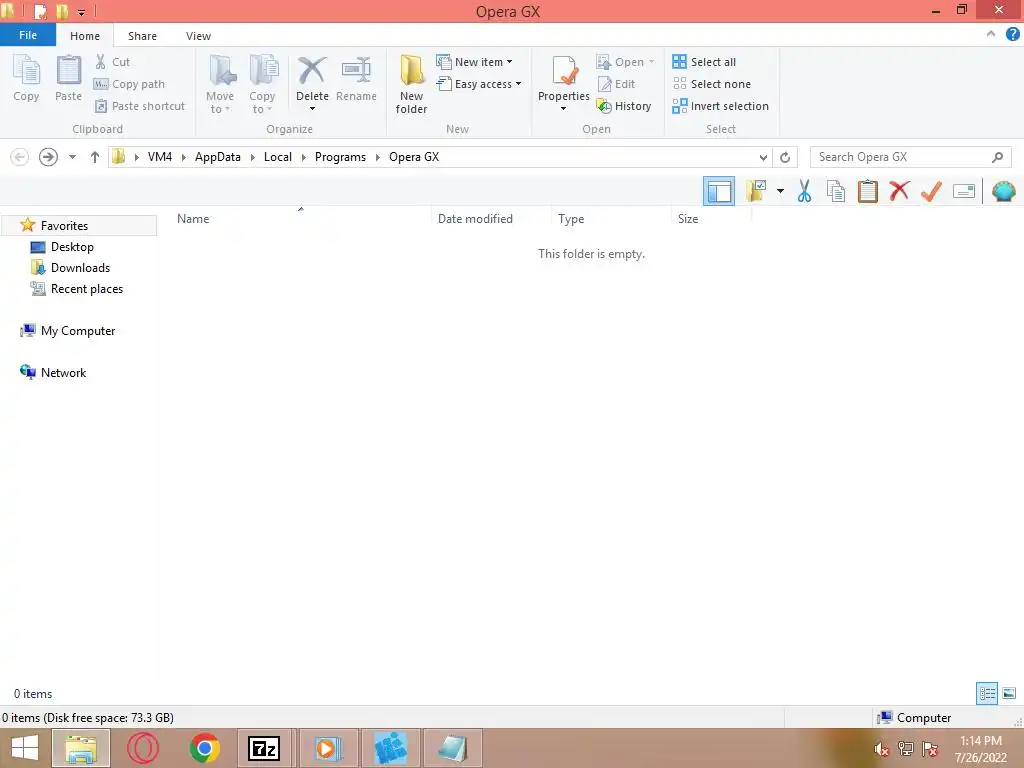Click AppData in the address breadcrumb
Viewport: 1024px width, 768px height.
pos(217,157)
